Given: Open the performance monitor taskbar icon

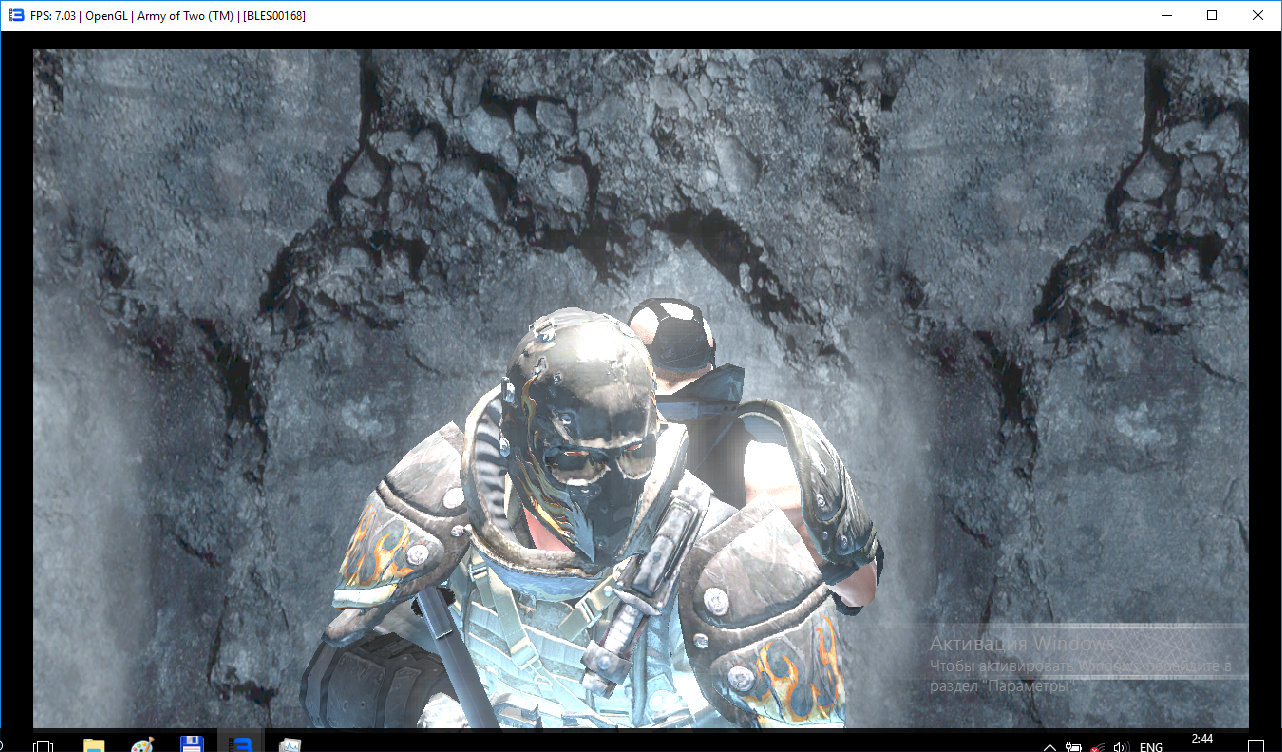Looking at the screenshot, I should click(x=290, y=745).
